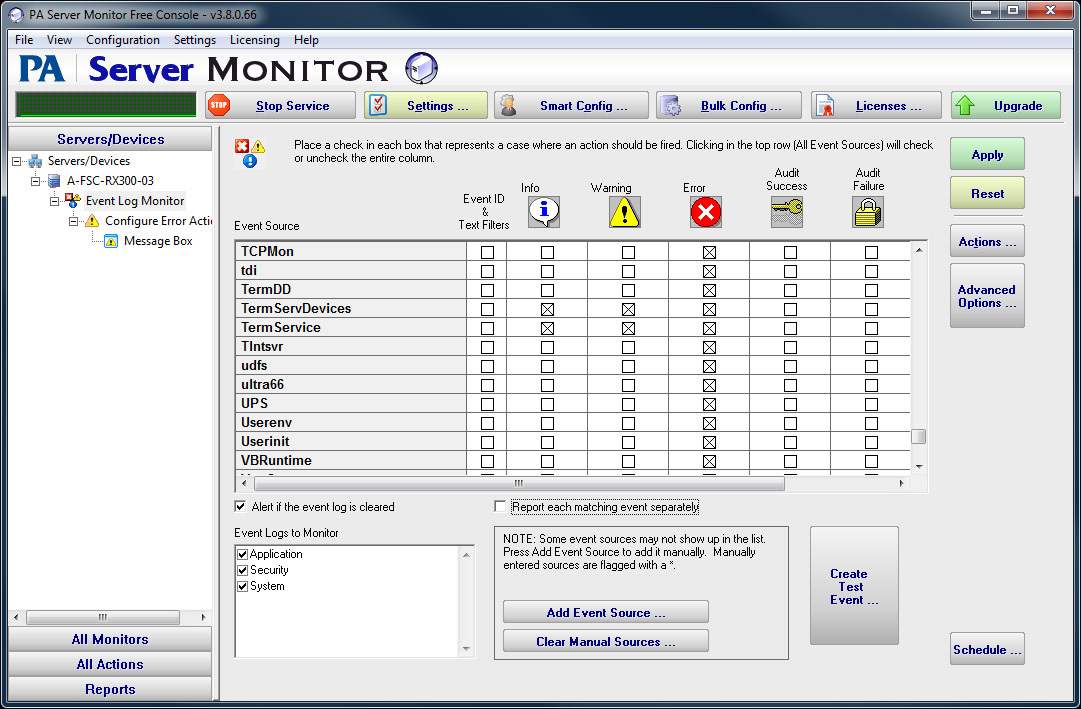Screen dimensions: 1081x709
Task: Collapse the A-FSC-RX300-03 server node
Action: click(36, 181)
